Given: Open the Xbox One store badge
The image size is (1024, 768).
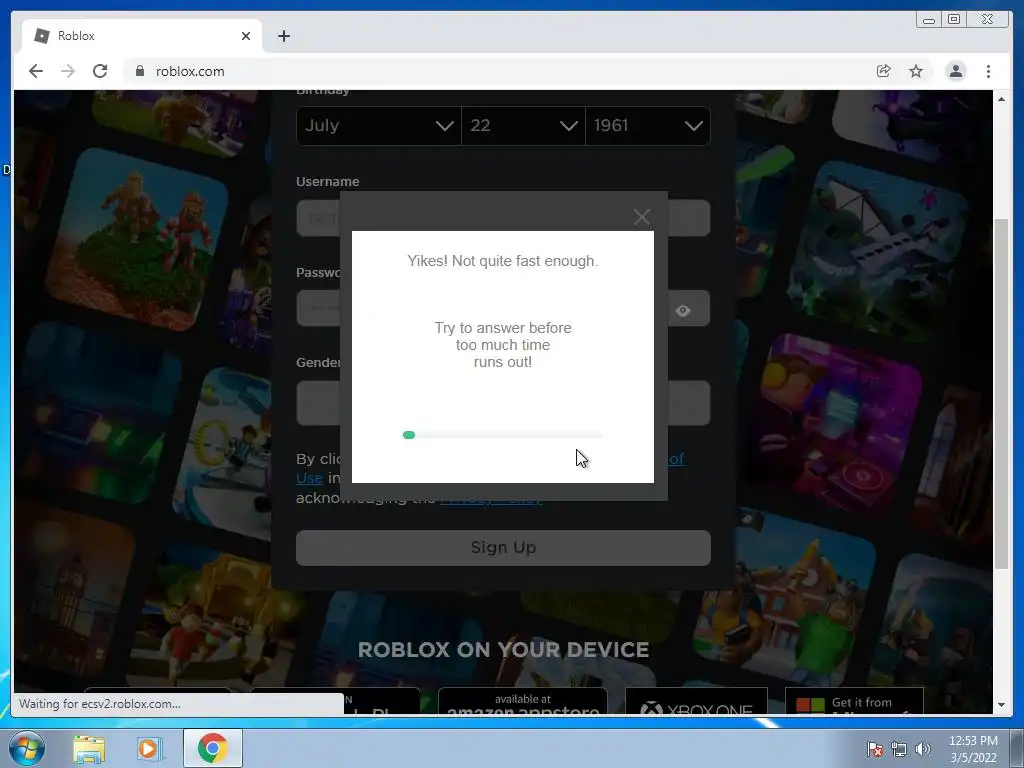Looking at the screenshot, I should point(696,701).
